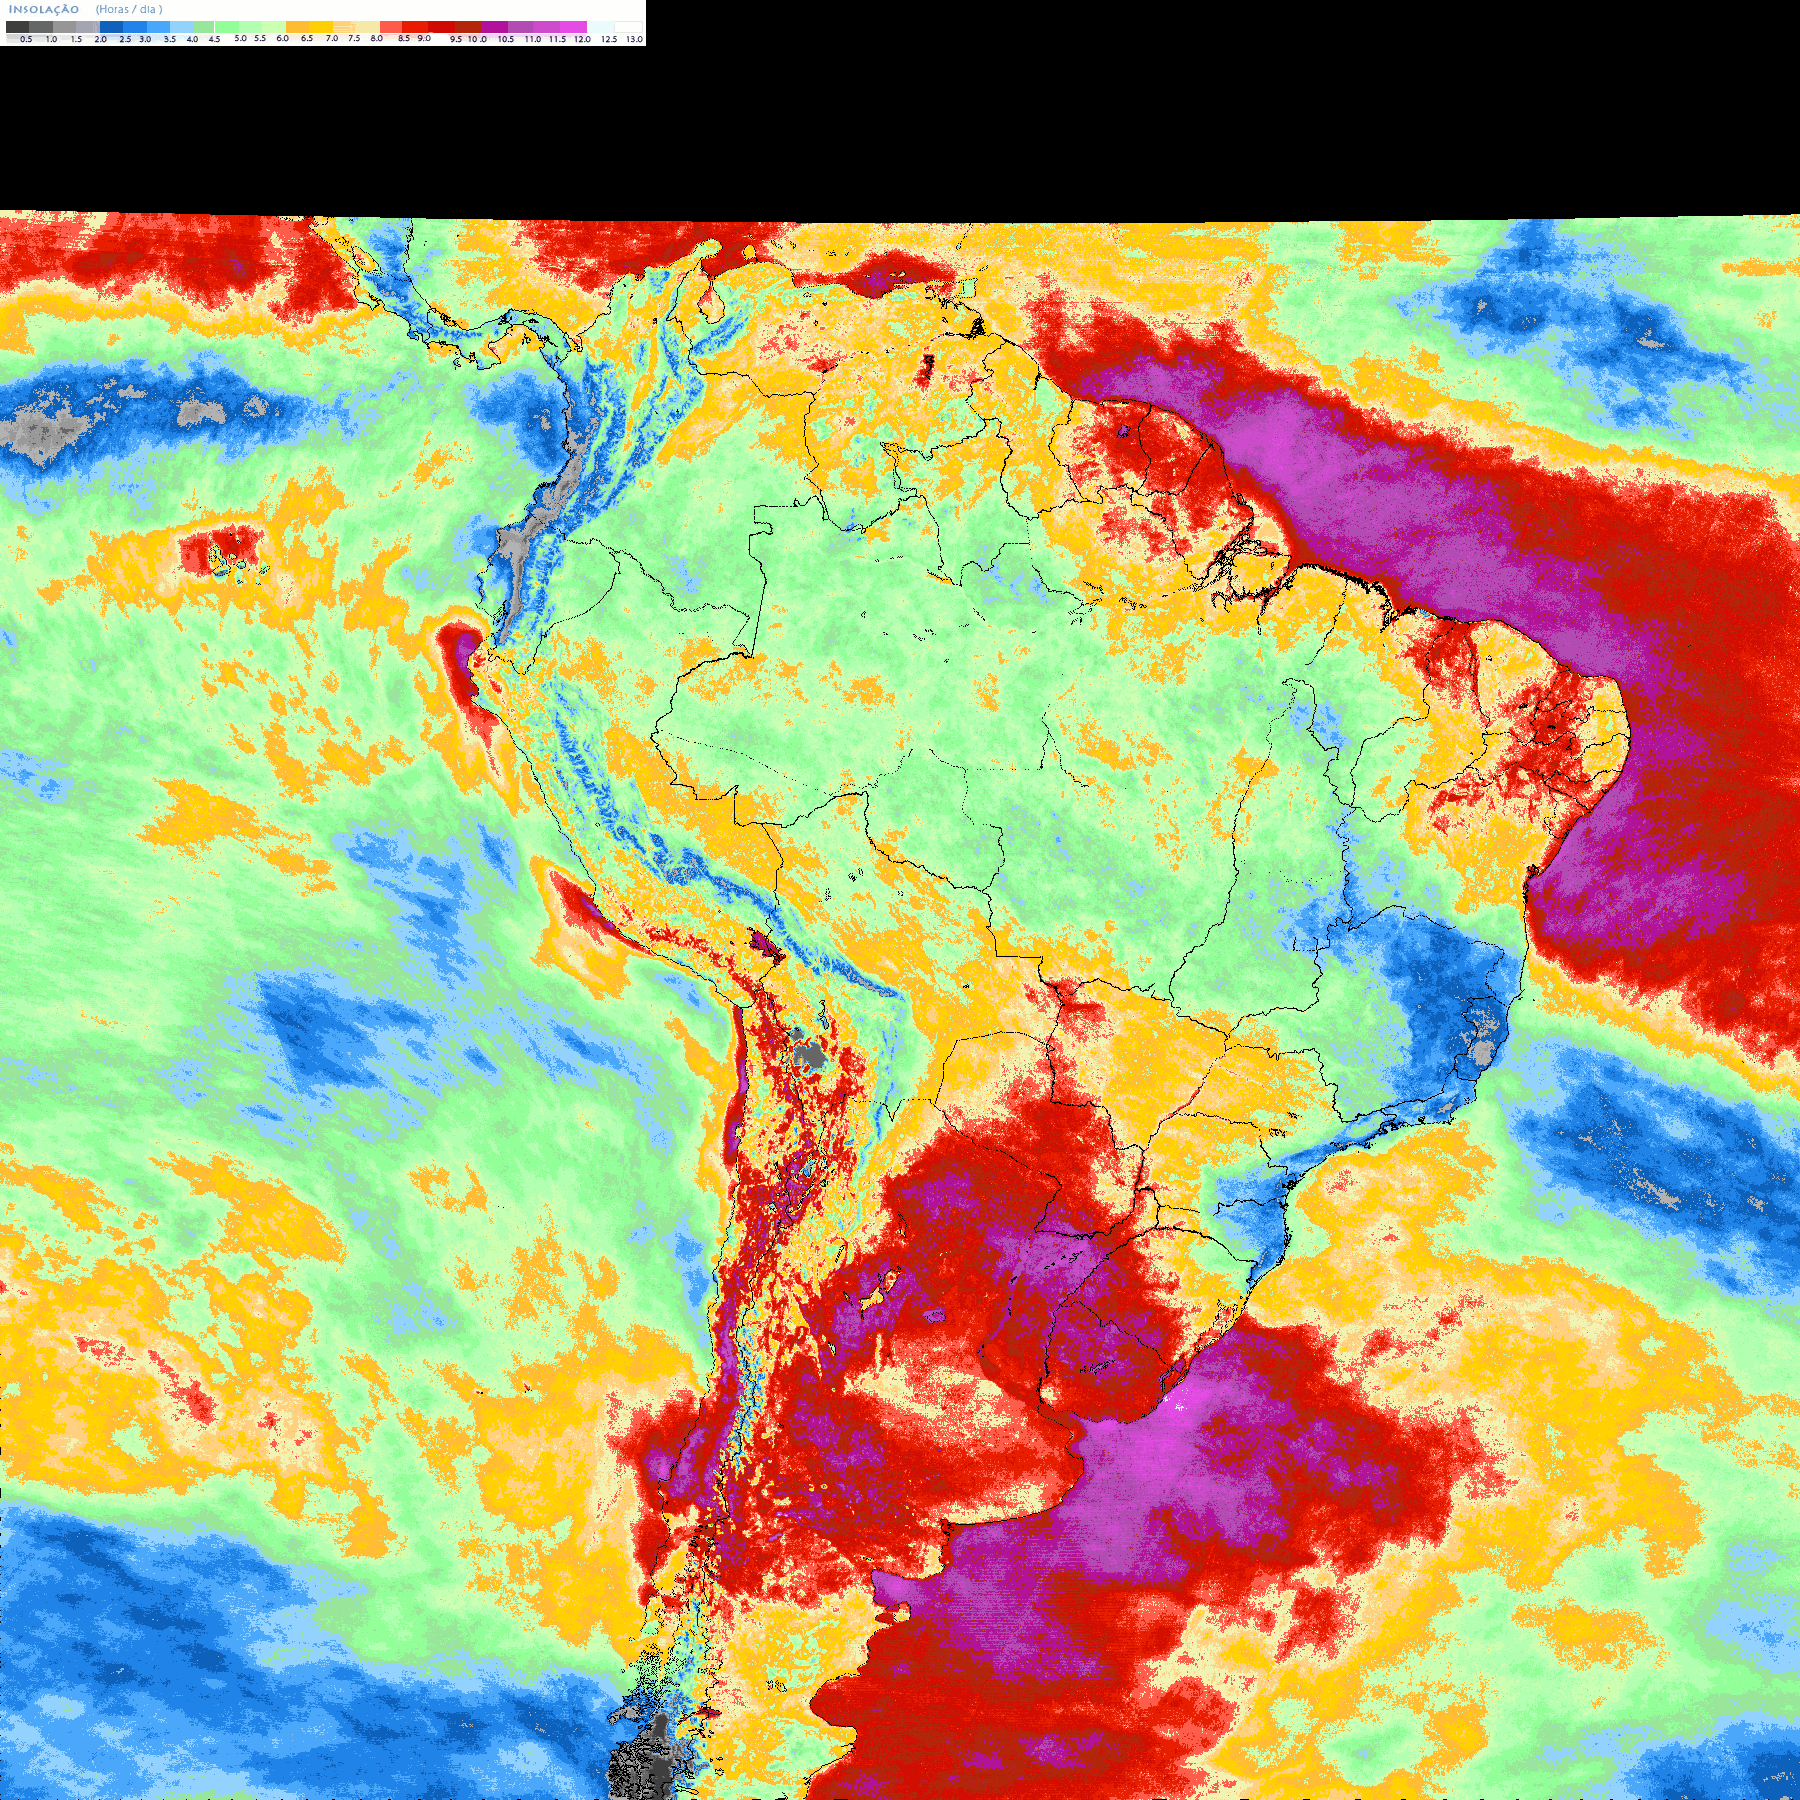The height and width of the screenshot is (1800, 1800).
Task: Click the 7.0 legend value
Action: click(x=332, y=38)
